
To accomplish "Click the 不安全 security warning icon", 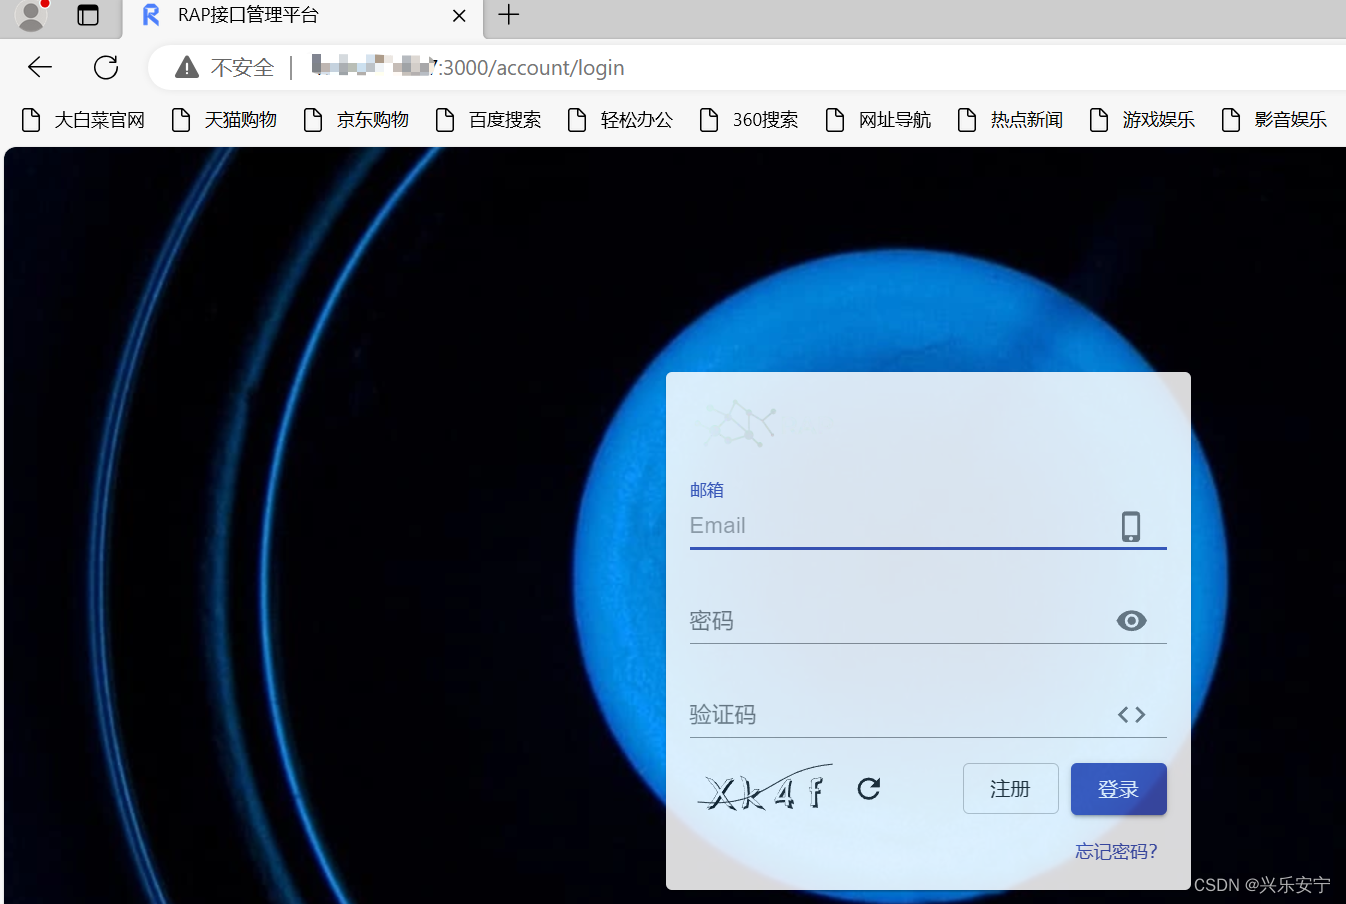I will coord(187,67).
